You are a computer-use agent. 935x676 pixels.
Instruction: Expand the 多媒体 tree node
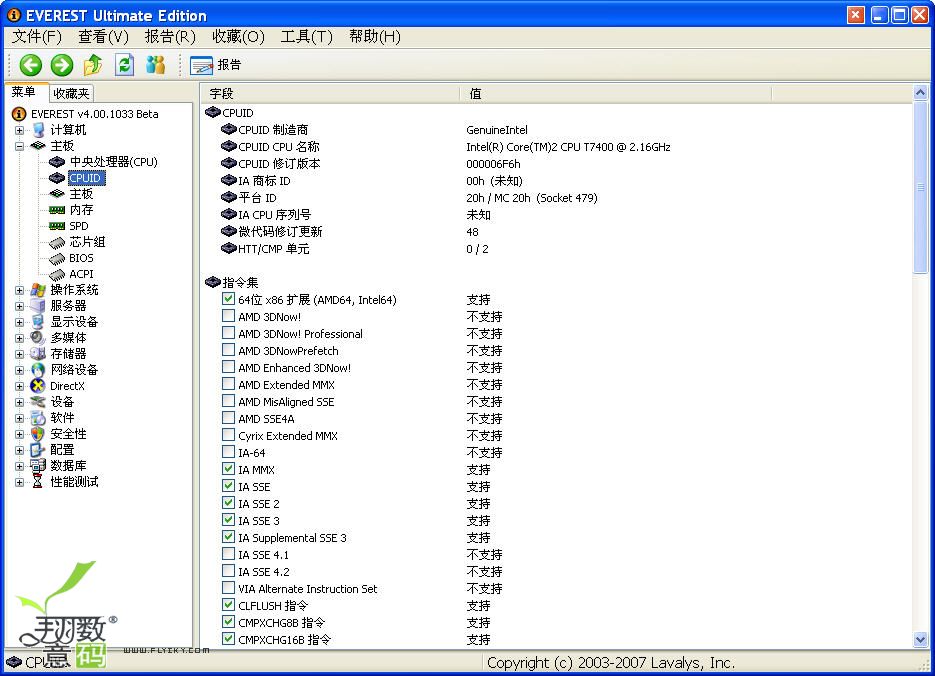(20, 338)
